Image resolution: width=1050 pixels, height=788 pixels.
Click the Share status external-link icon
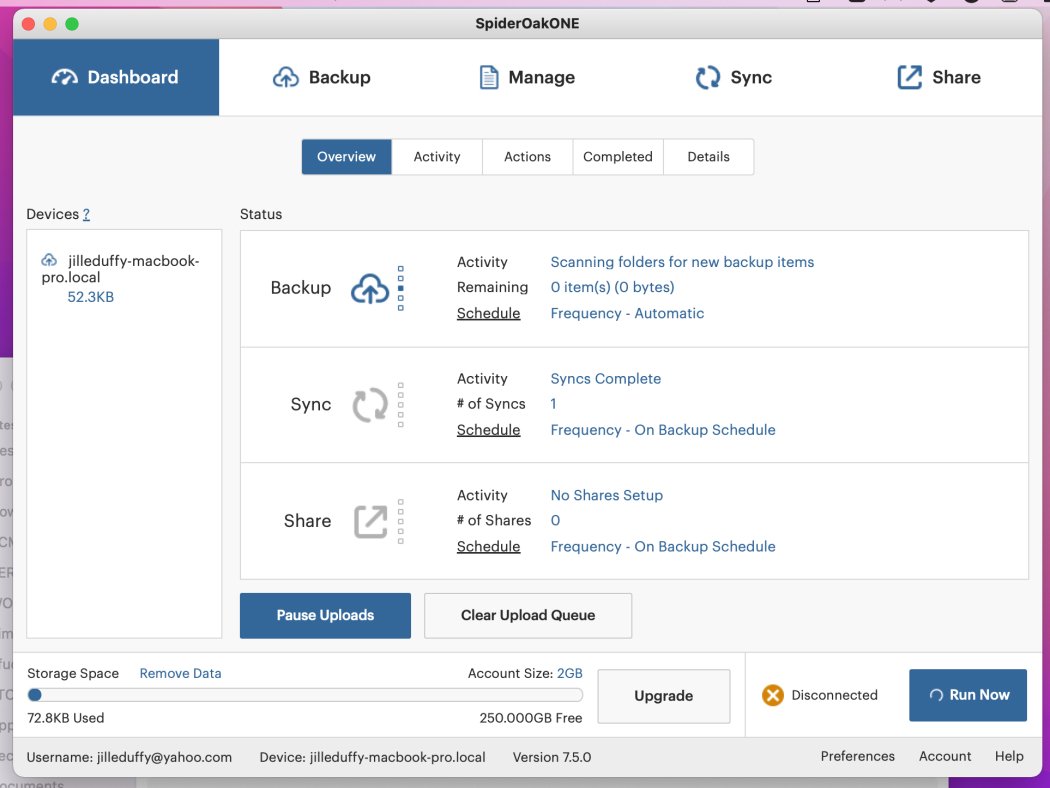(370, 522)
